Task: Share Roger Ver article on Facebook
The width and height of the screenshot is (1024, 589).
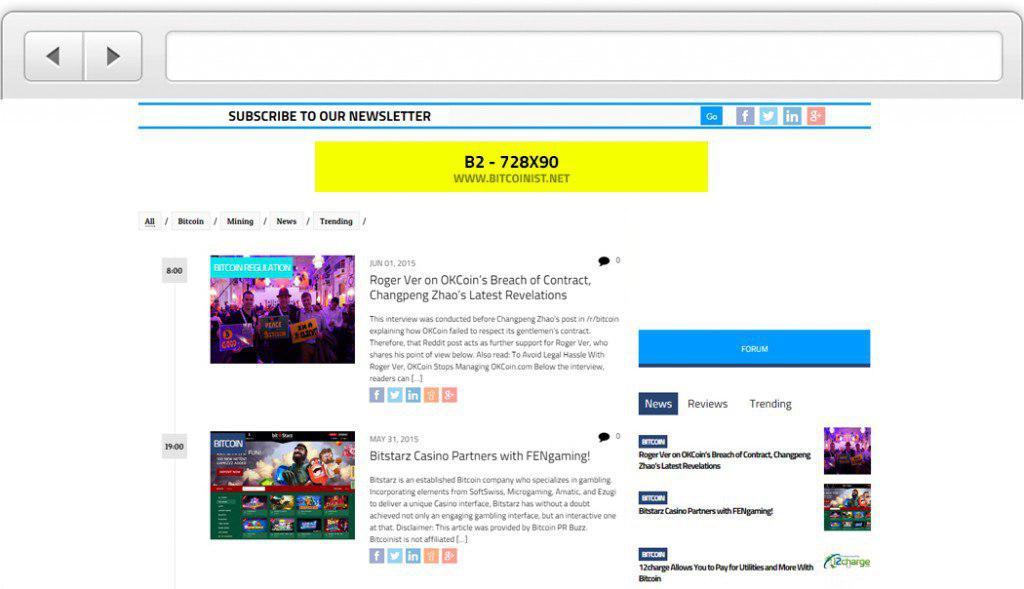Action: (377, 395)
